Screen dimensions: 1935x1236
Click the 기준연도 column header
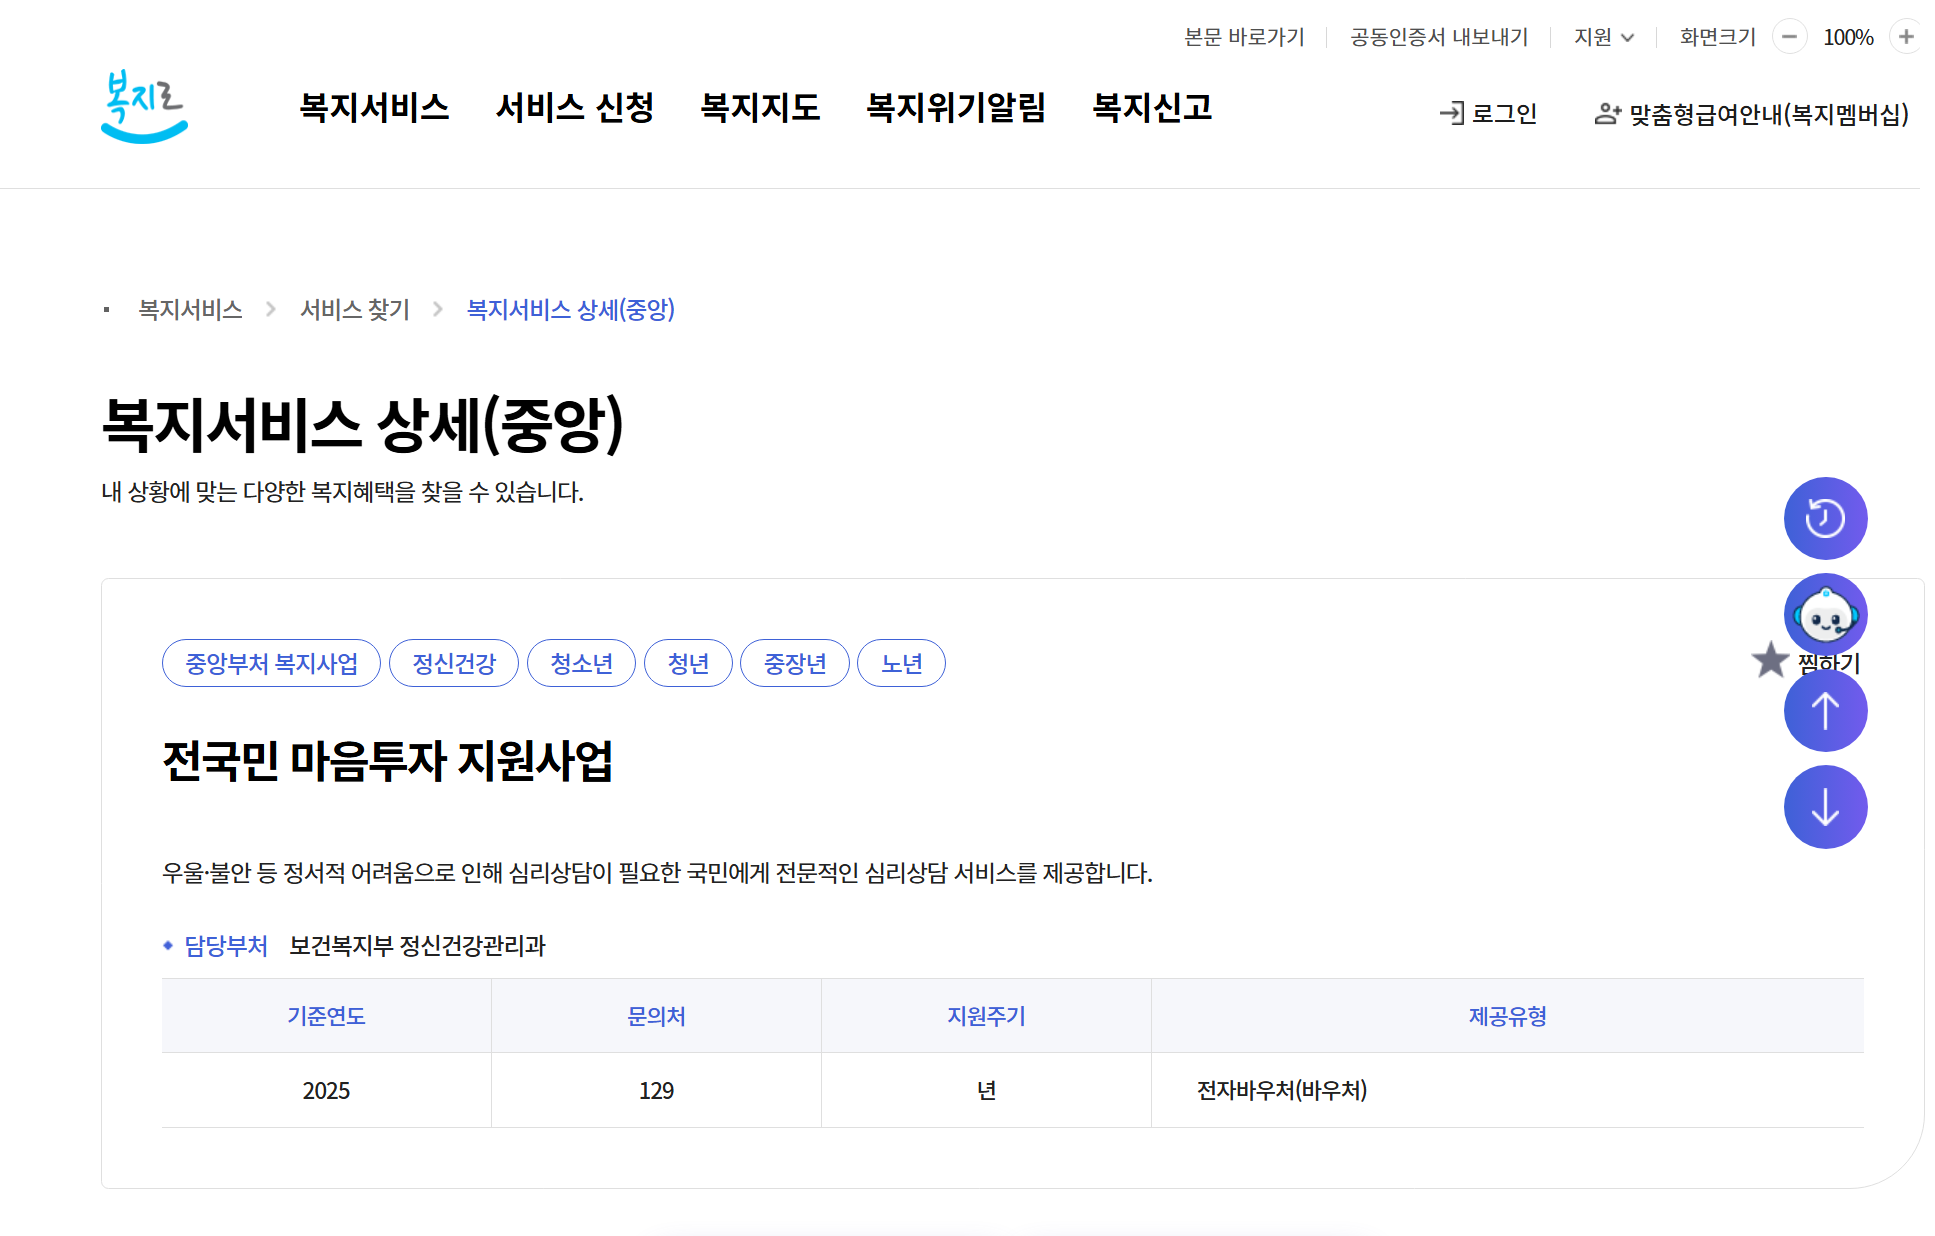tap(326, 1016)
